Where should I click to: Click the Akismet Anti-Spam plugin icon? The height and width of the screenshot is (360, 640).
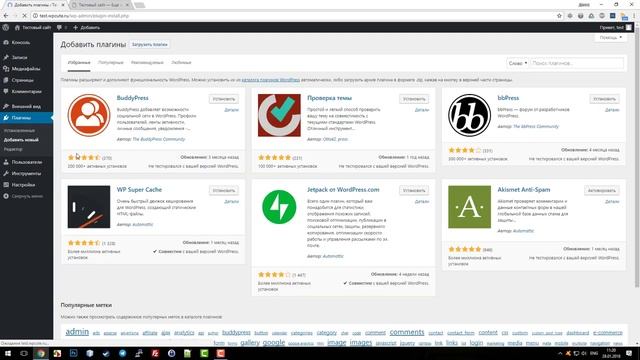tap(469, 207)
